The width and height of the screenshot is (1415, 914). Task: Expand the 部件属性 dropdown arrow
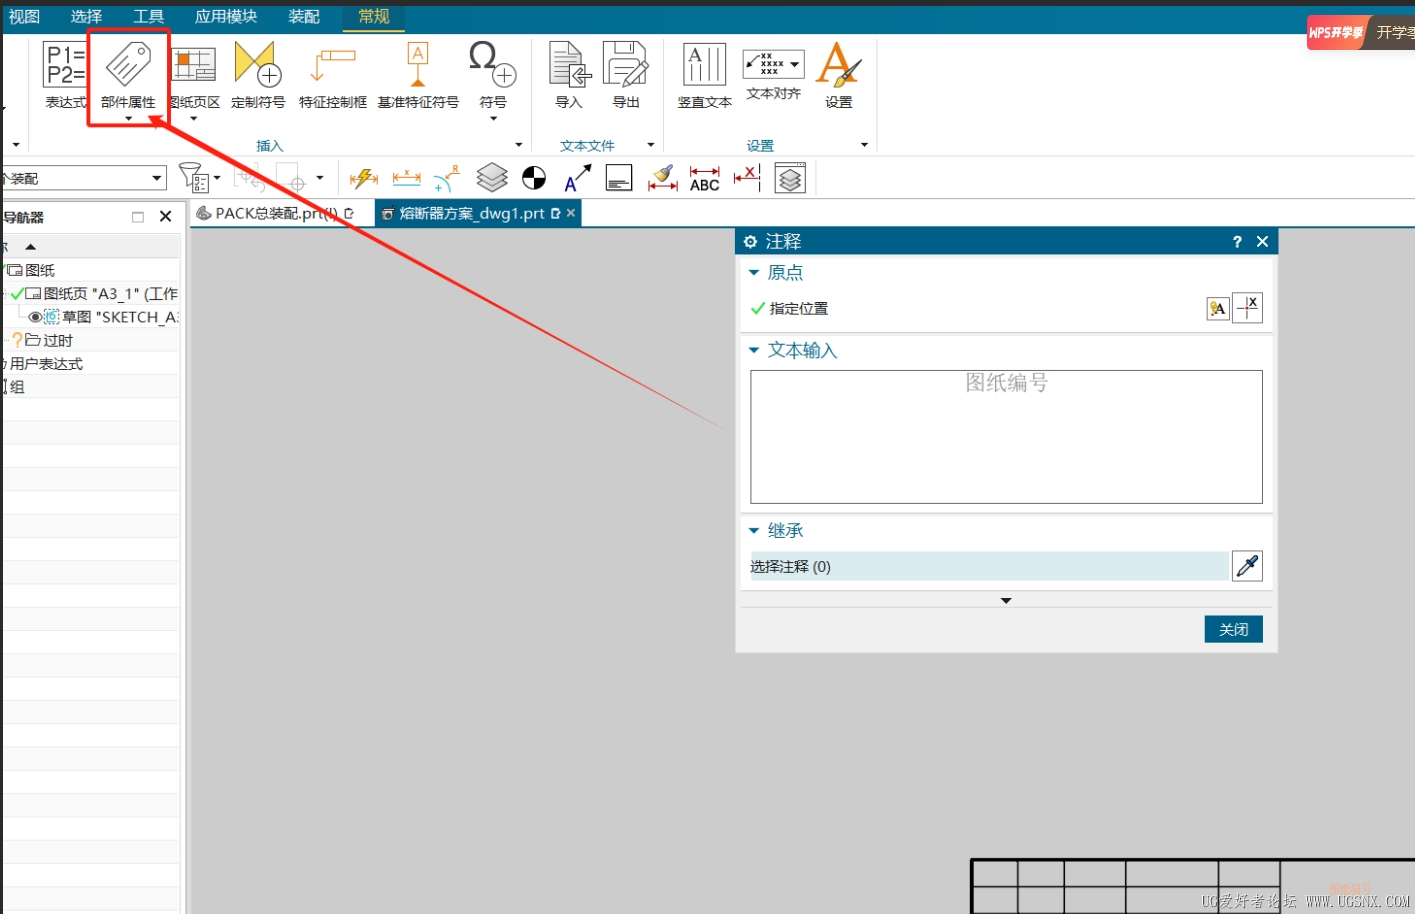point(128,119)
